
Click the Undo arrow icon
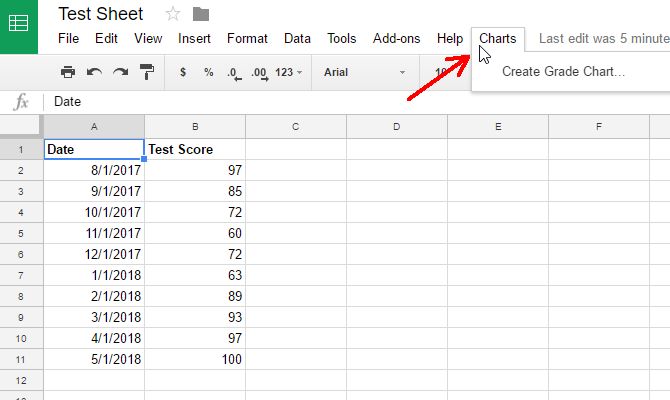click(x=94, y=72)
